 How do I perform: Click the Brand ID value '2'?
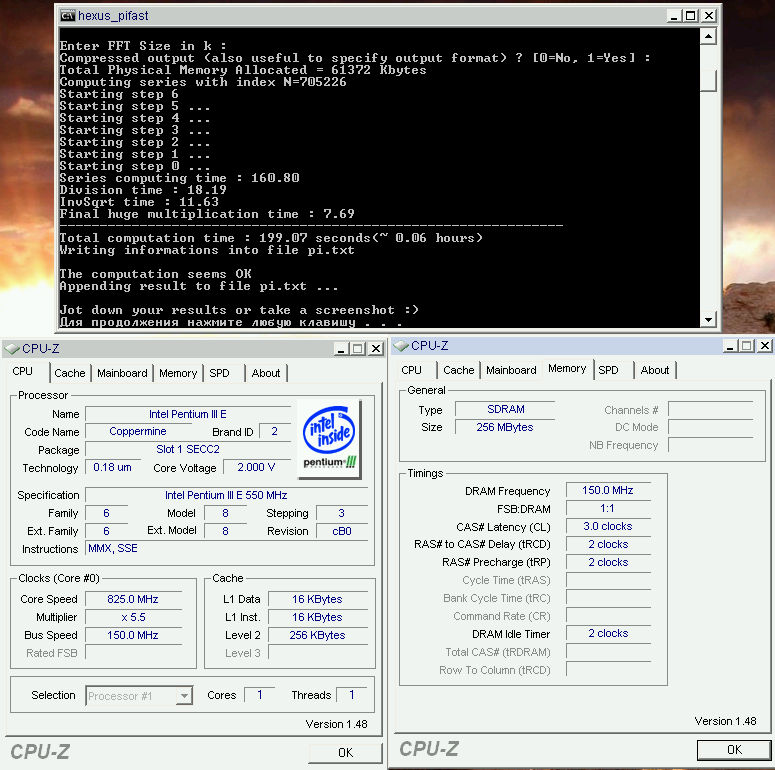coord(275,431)
